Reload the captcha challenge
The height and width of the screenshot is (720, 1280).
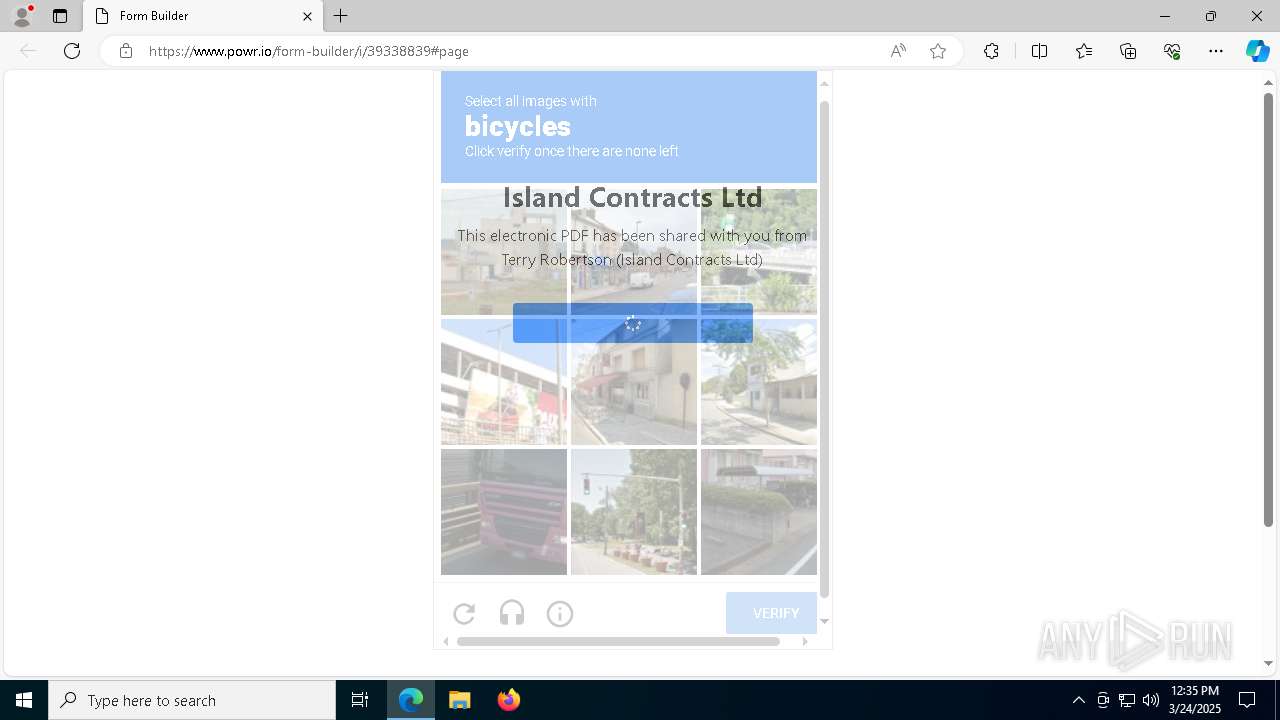point(464,614)
